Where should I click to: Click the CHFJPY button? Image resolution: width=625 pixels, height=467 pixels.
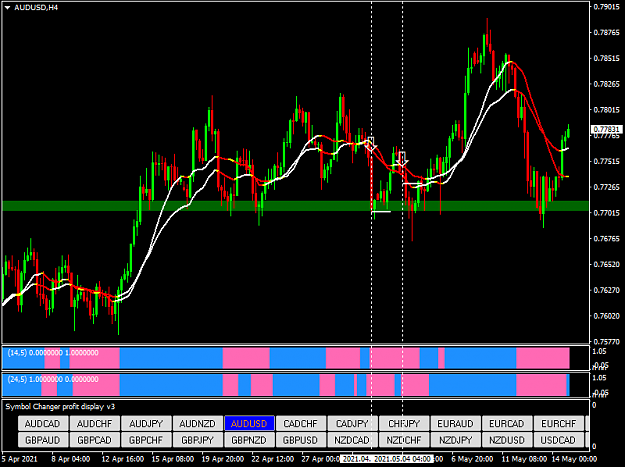click(x=404, y=423)
